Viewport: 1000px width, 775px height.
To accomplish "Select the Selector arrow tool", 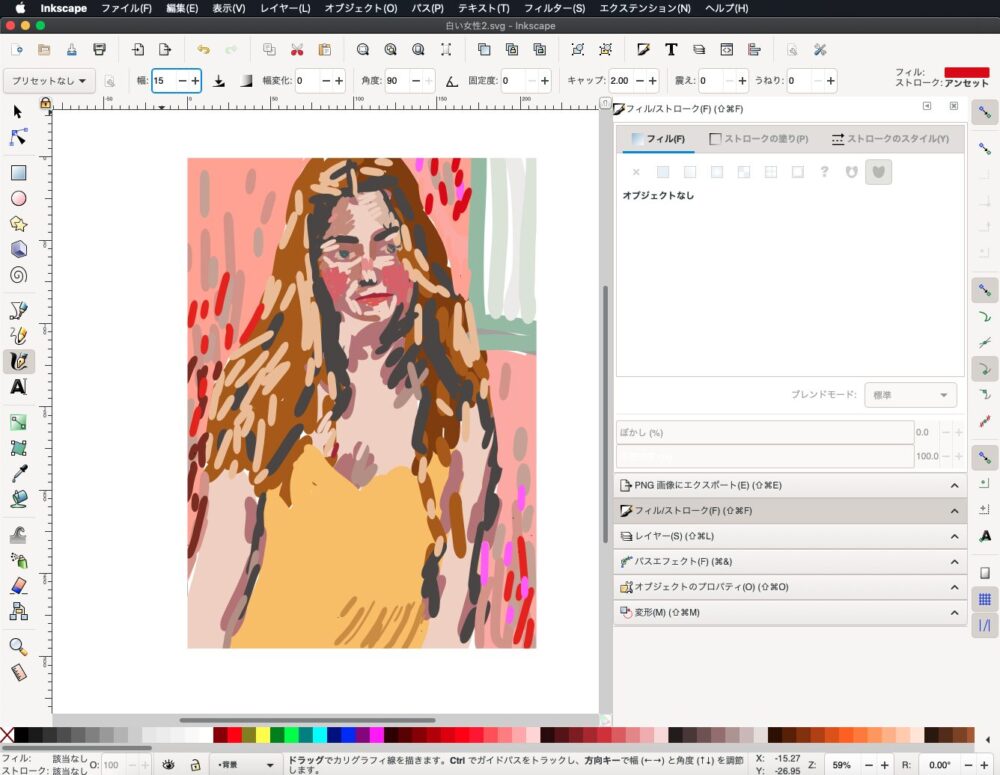I will coord(18,111).
